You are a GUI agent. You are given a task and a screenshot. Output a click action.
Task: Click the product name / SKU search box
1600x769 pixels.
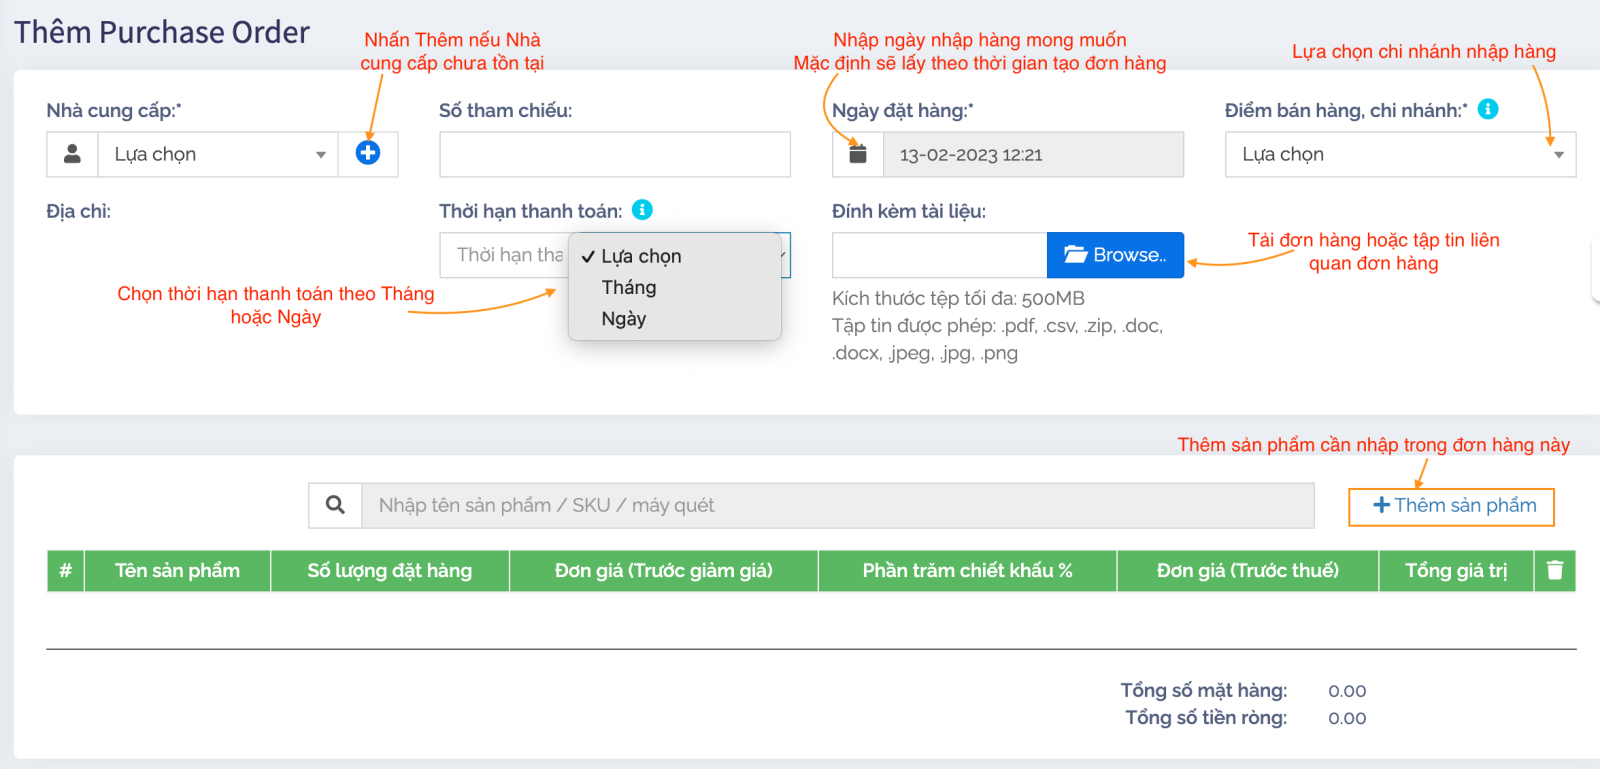pos(837,505)
